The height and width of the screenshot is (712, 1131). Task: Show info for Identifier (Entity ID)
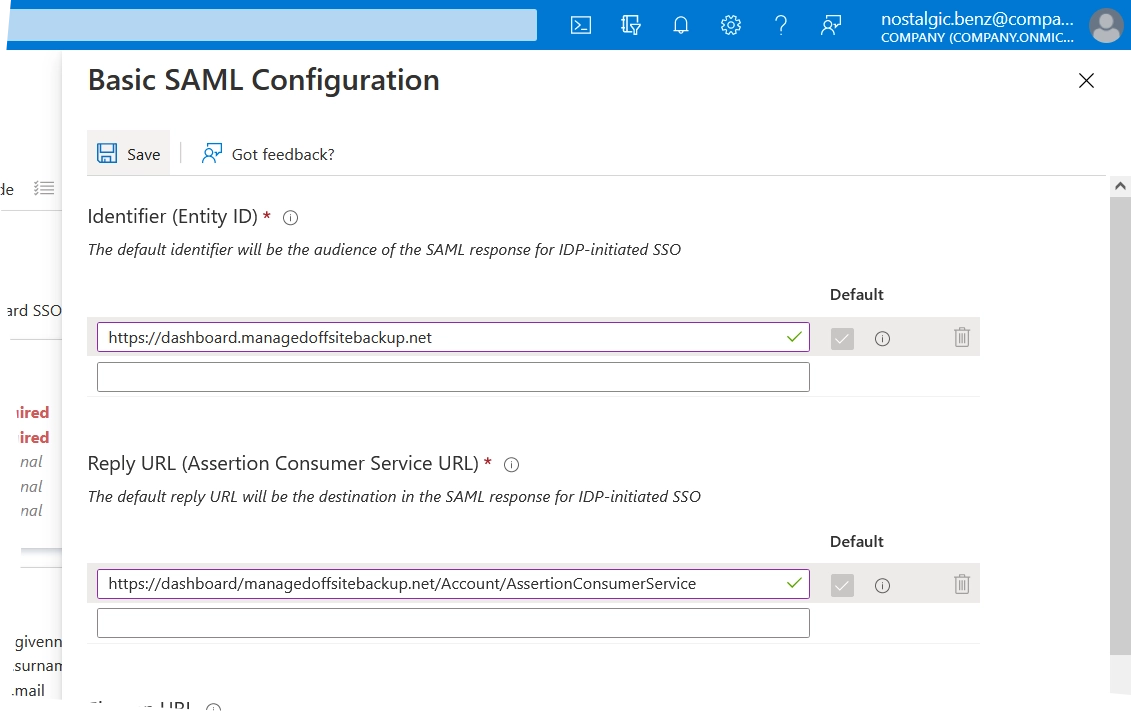[x=290, y=218]
